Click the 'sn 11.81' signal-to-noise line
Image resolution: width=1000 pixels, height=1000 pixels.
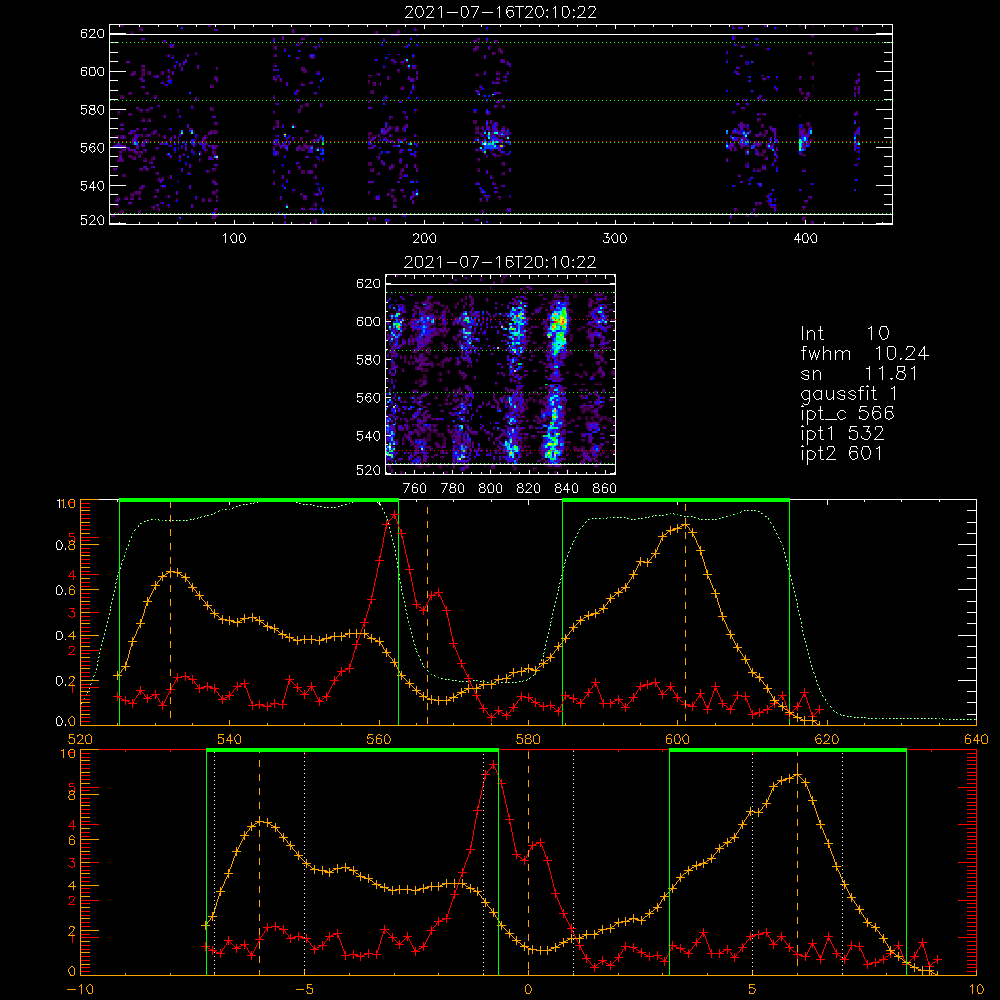pos(859,373)
